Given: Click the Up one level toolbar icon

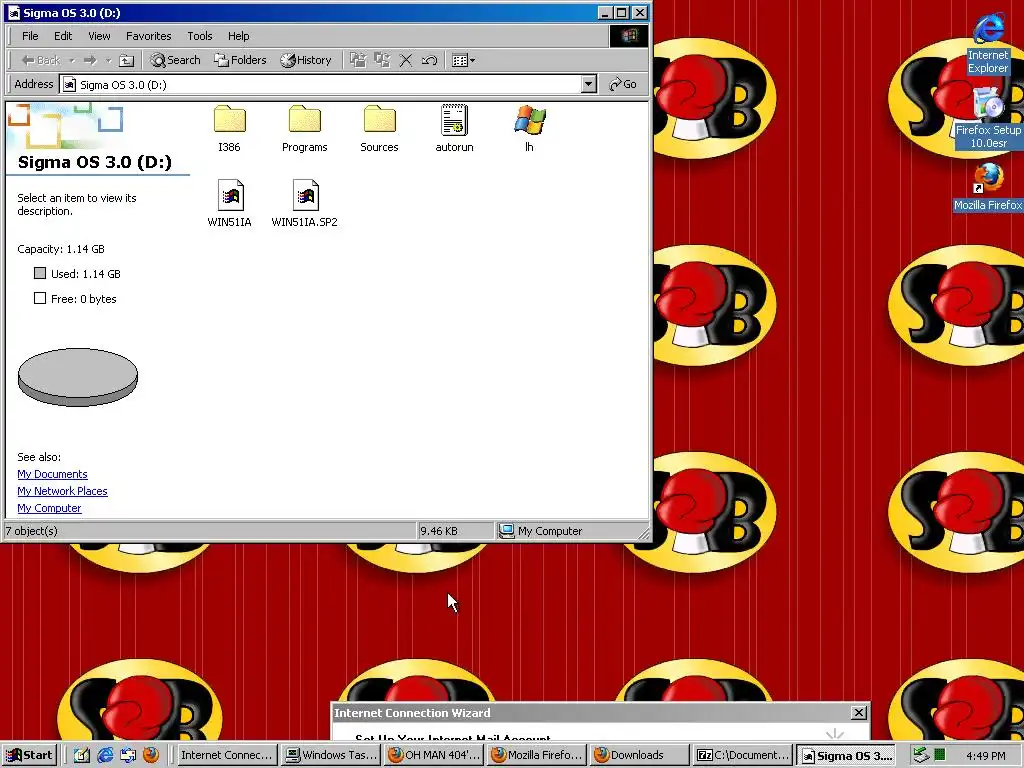Looking at the screenshot, I should pyautogui.click(x=127, y=61).
